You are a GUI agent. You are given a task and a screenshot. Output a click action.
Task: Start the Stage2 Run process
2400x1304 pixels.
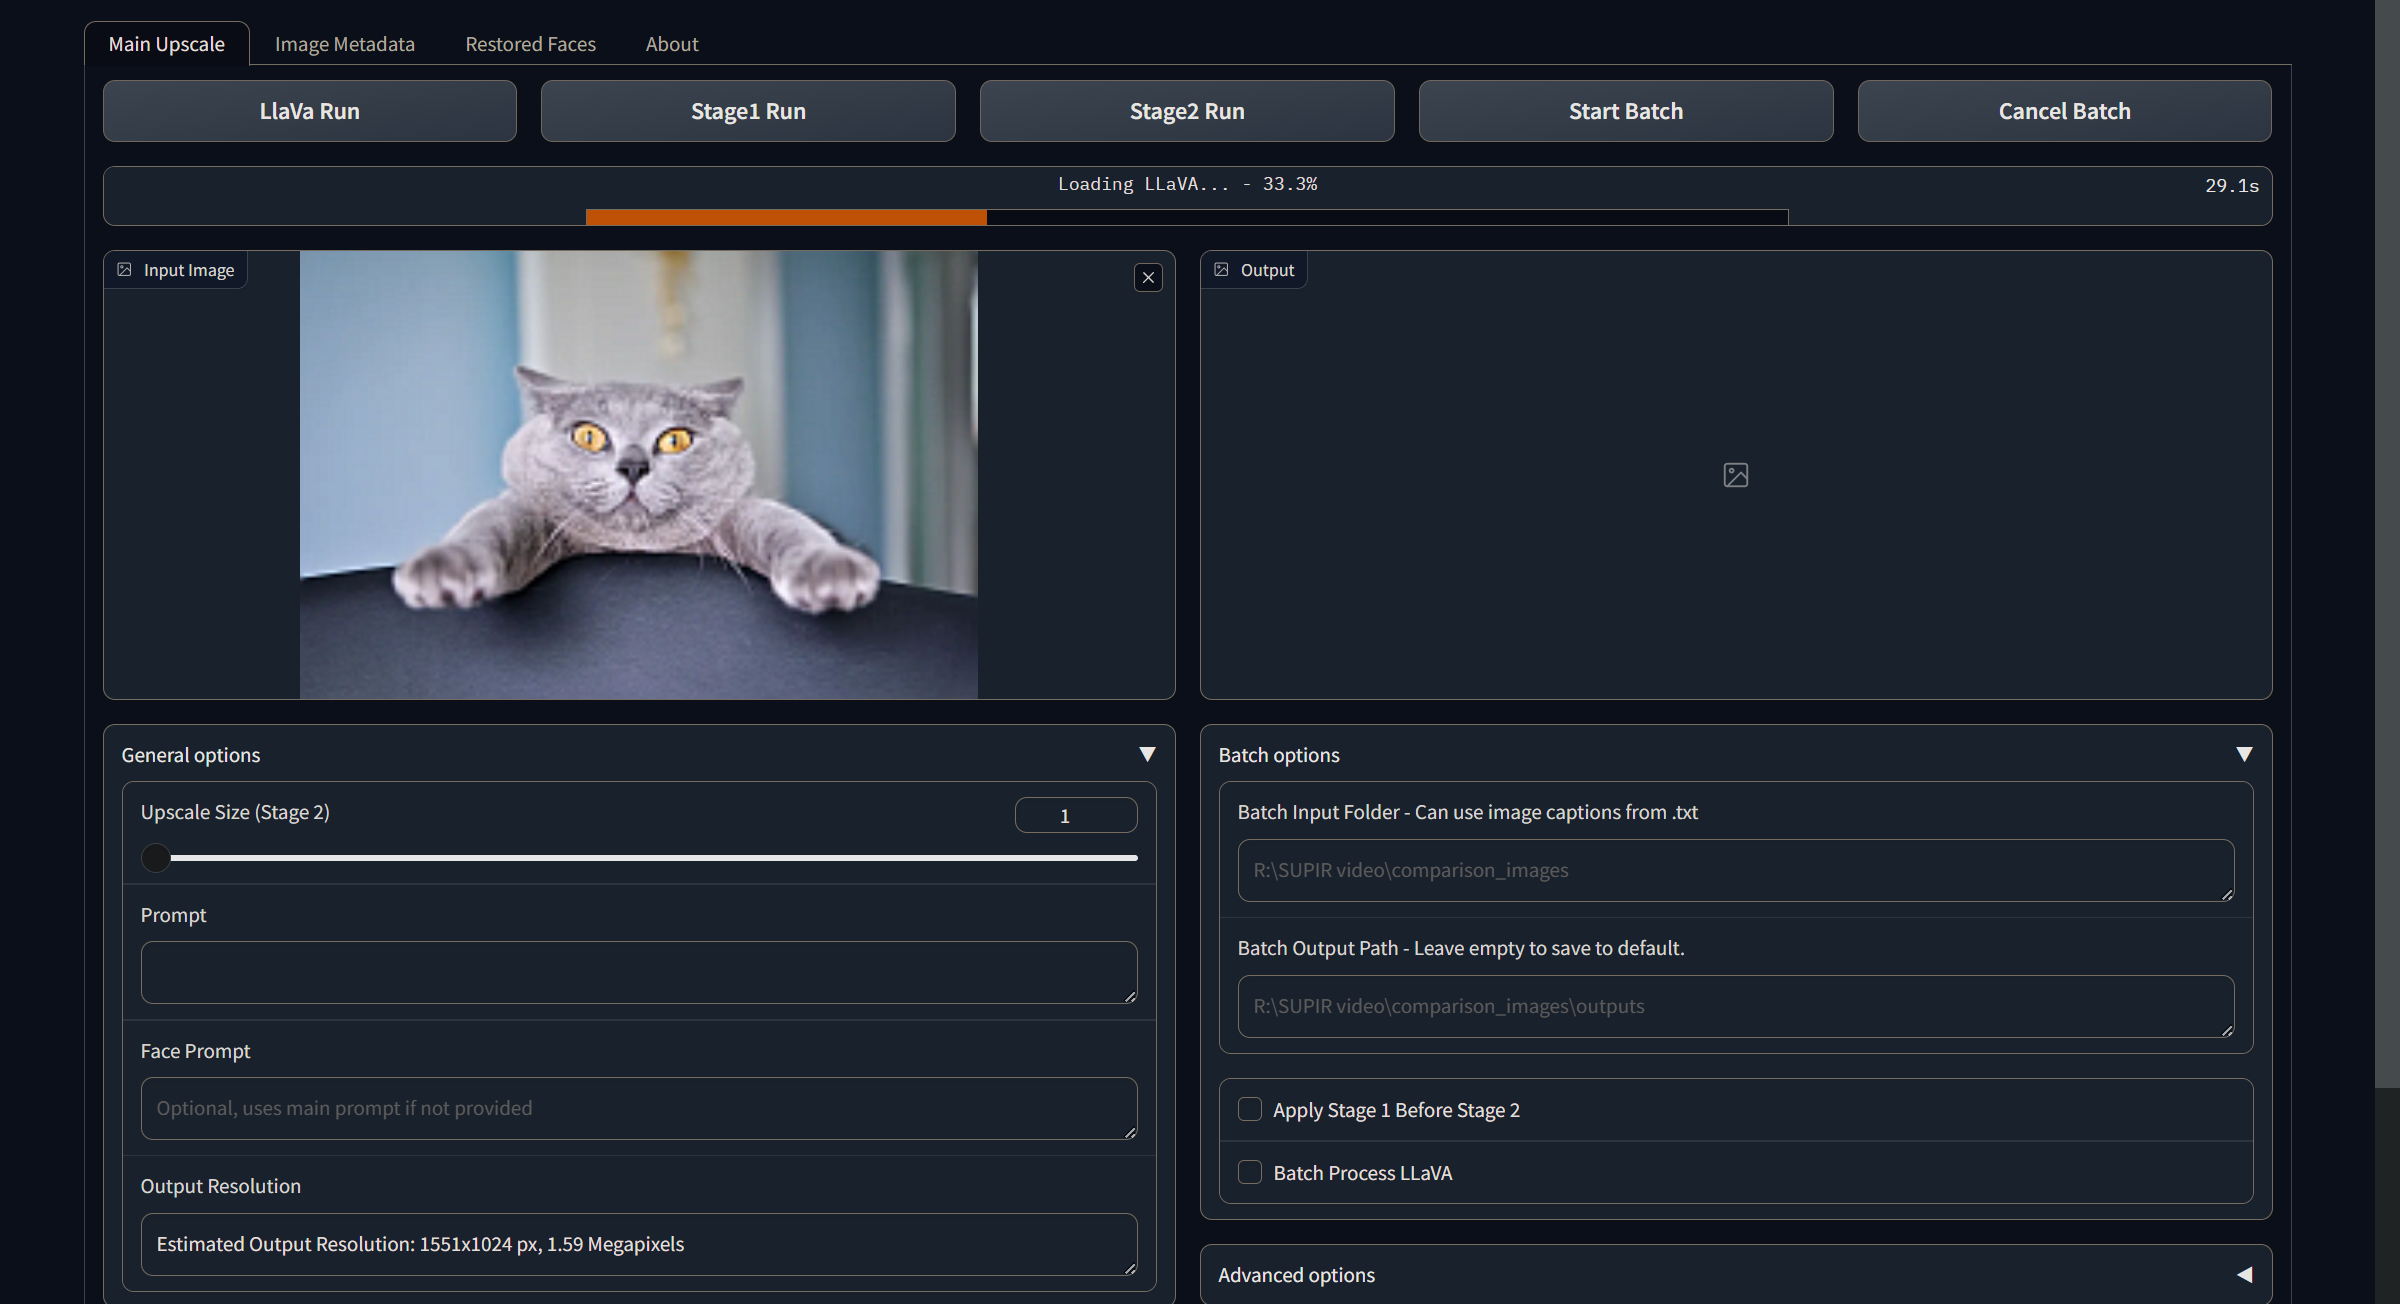tap(1186, 111)
